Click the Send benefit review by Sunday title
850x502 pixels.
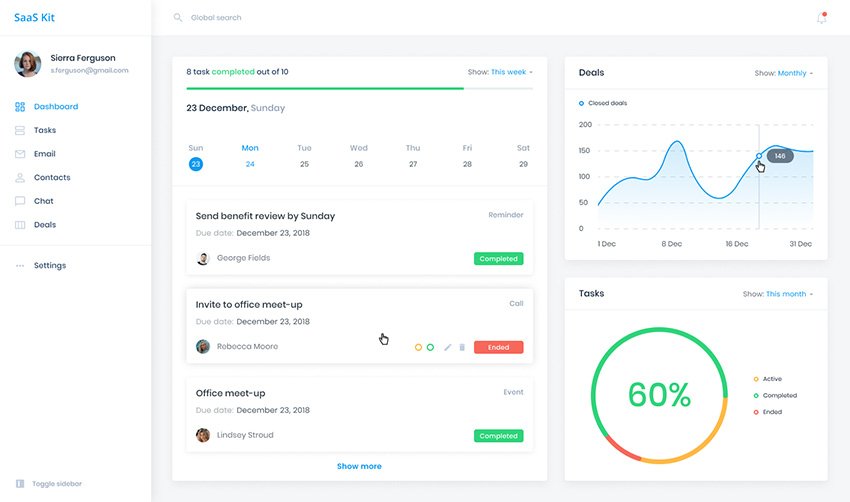265,216
